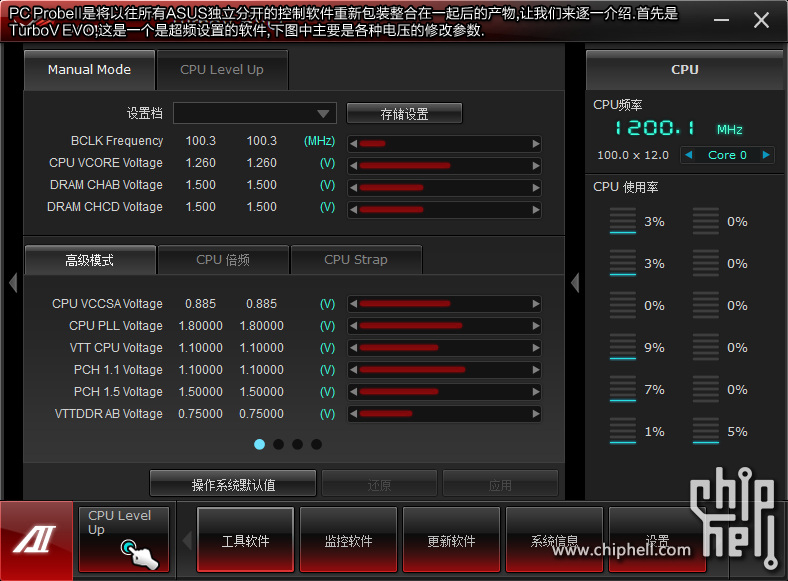Decrease DRAM CHAB Voltage with left arrow

(x=353, y=187)
